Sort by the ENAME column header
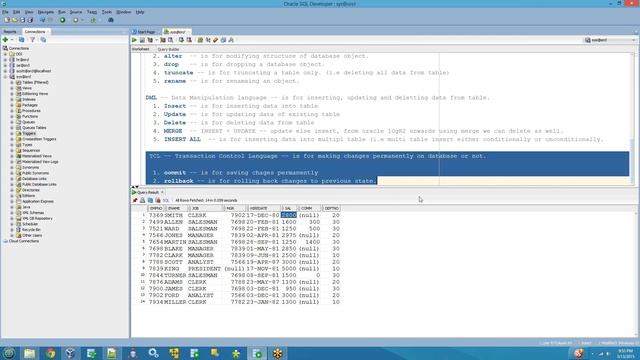The image size is (640, 360). click(x=176, y=209)
